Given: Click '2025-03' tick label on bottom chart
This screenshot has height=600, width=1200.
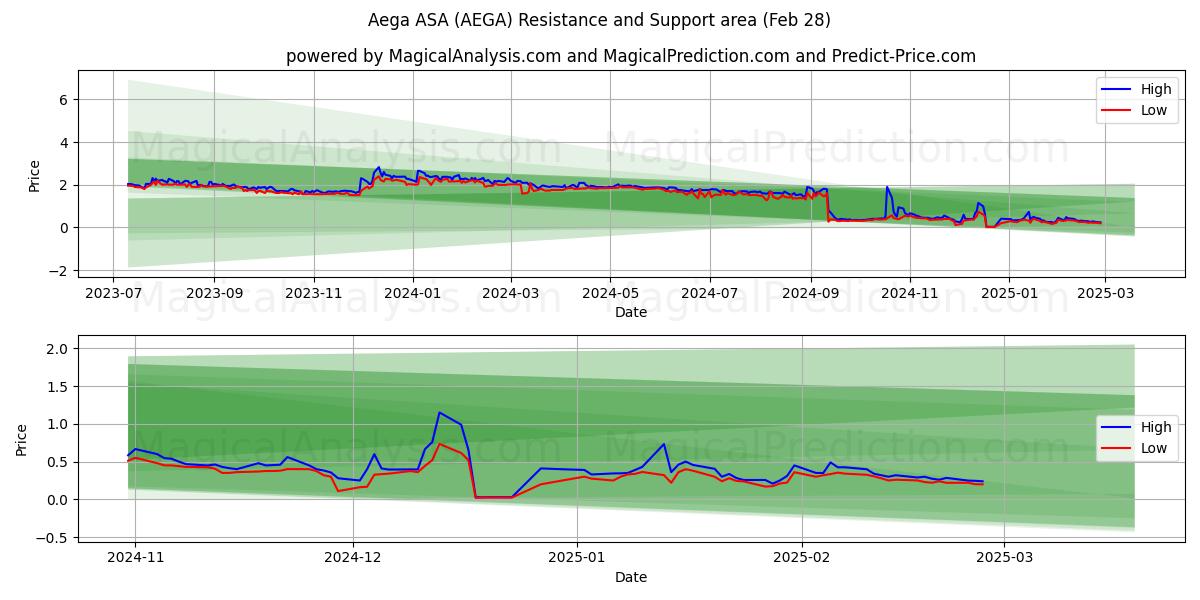Looking at the screenshot, I should click(1004, 559).
